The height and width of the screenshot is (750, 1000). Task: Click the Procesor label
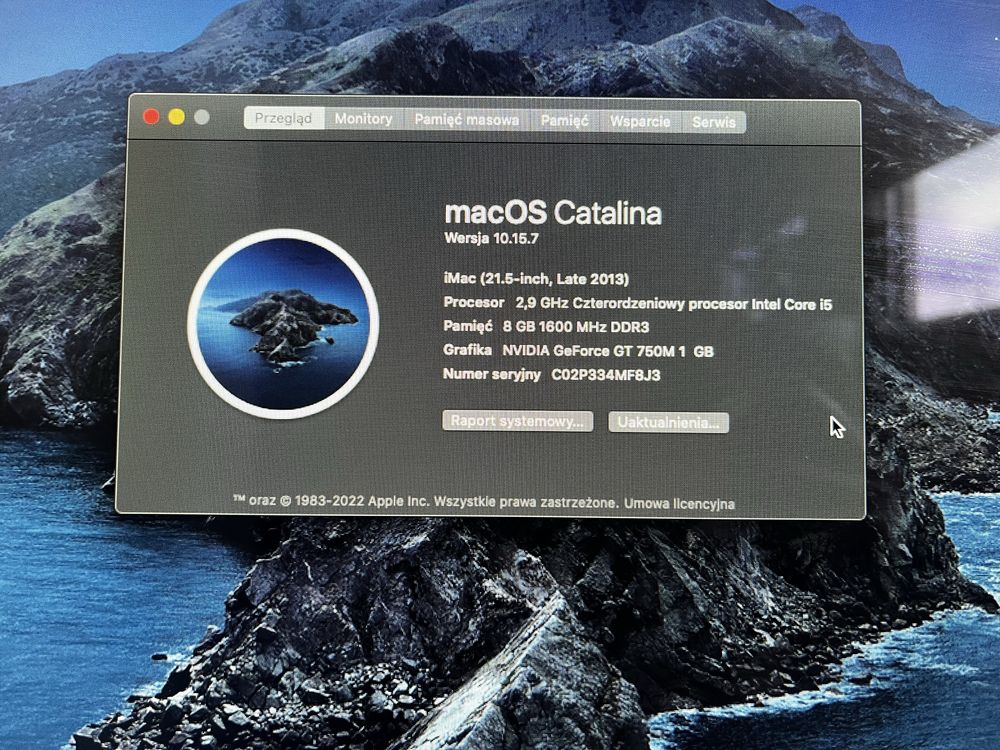[x=474, y=302]
